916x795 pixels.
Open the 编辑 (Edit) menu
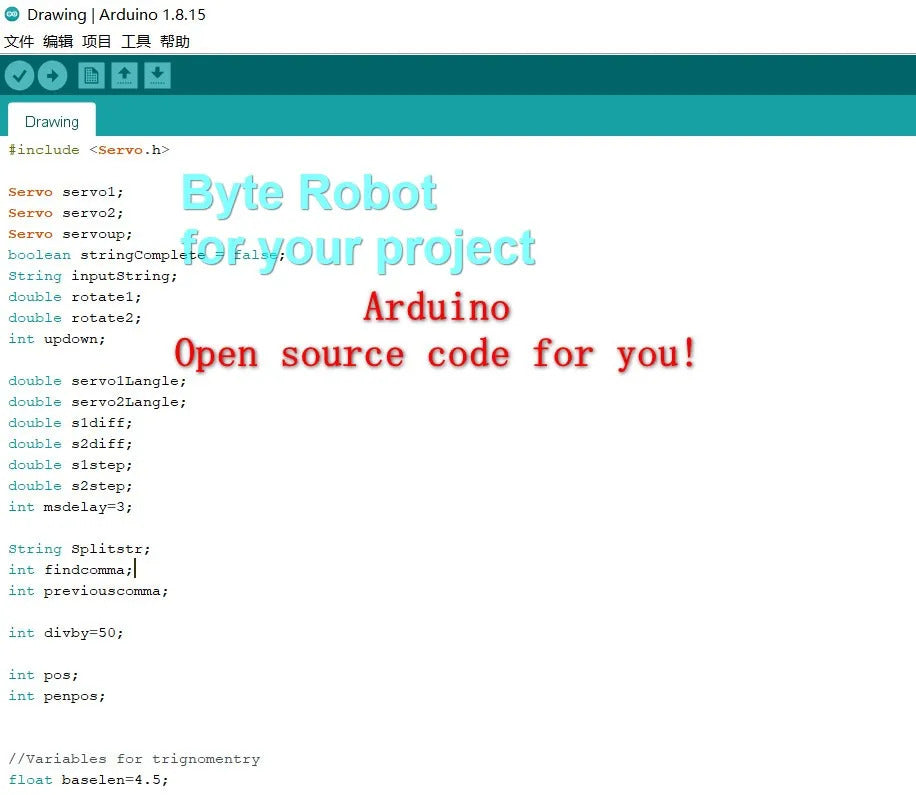tap(58, 42)
